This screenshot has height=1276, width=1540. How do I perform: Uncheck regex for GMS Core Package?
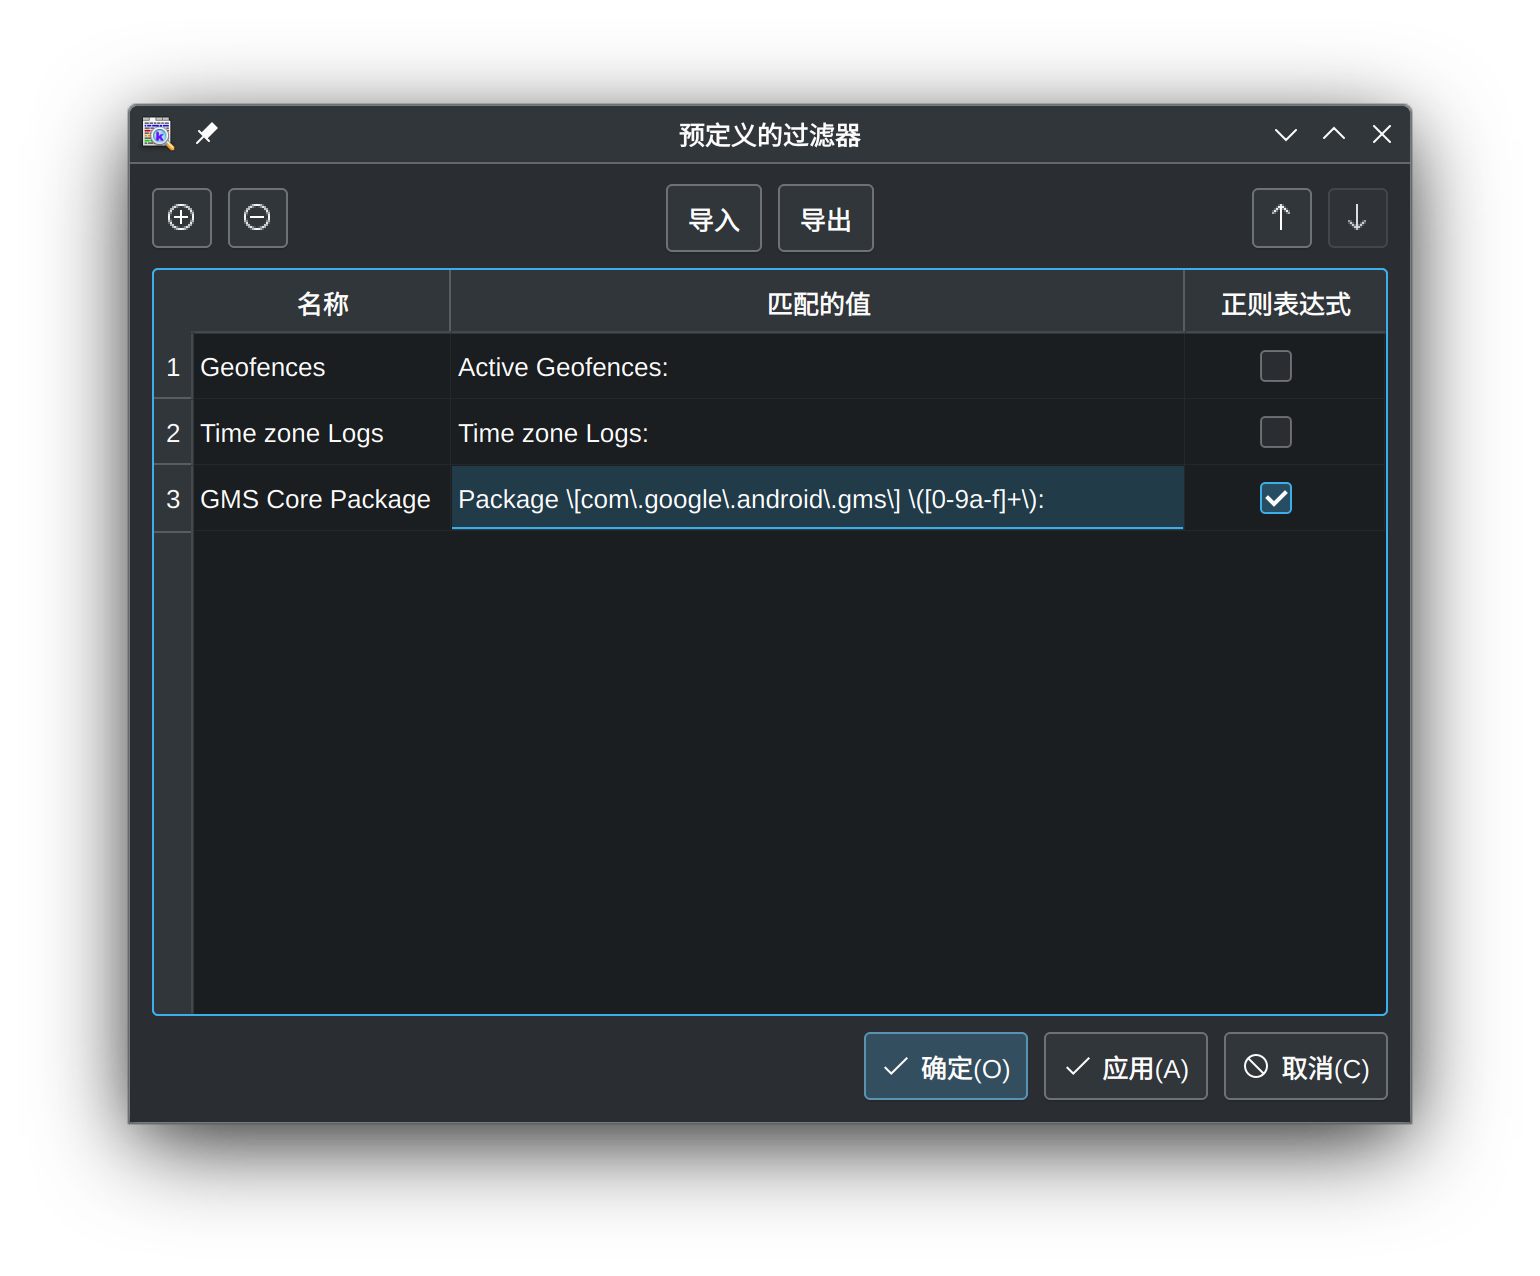(1276, 498)
